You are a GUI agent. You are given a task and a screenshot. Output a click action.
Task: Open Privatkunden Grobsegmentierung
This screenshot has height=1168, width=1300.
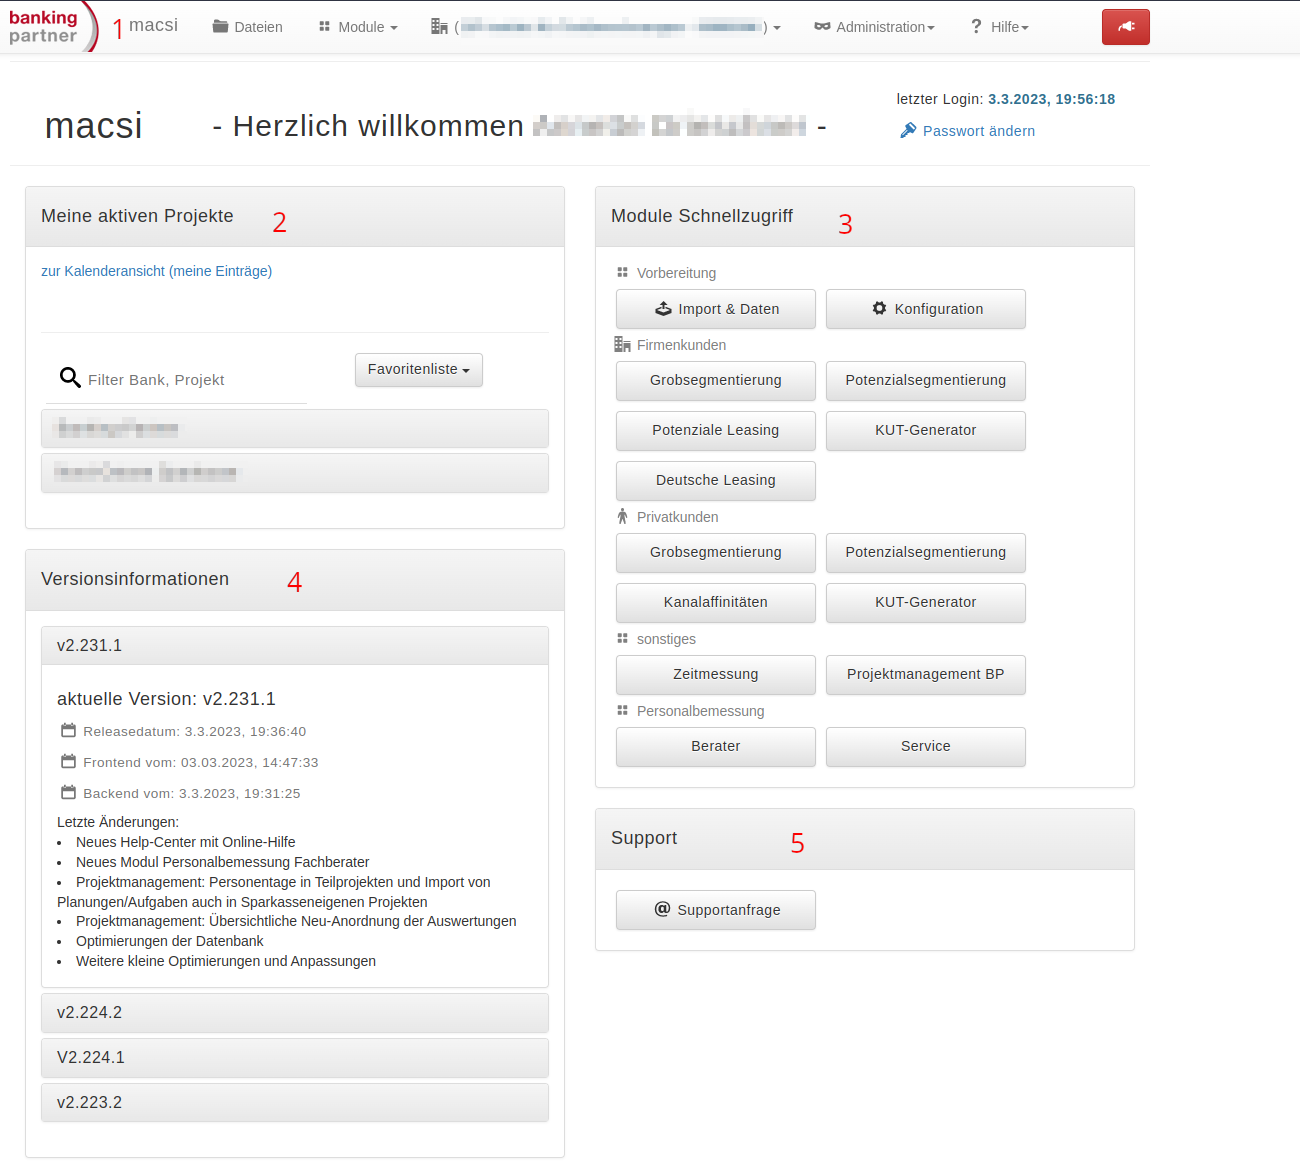[x=716, y=553]
